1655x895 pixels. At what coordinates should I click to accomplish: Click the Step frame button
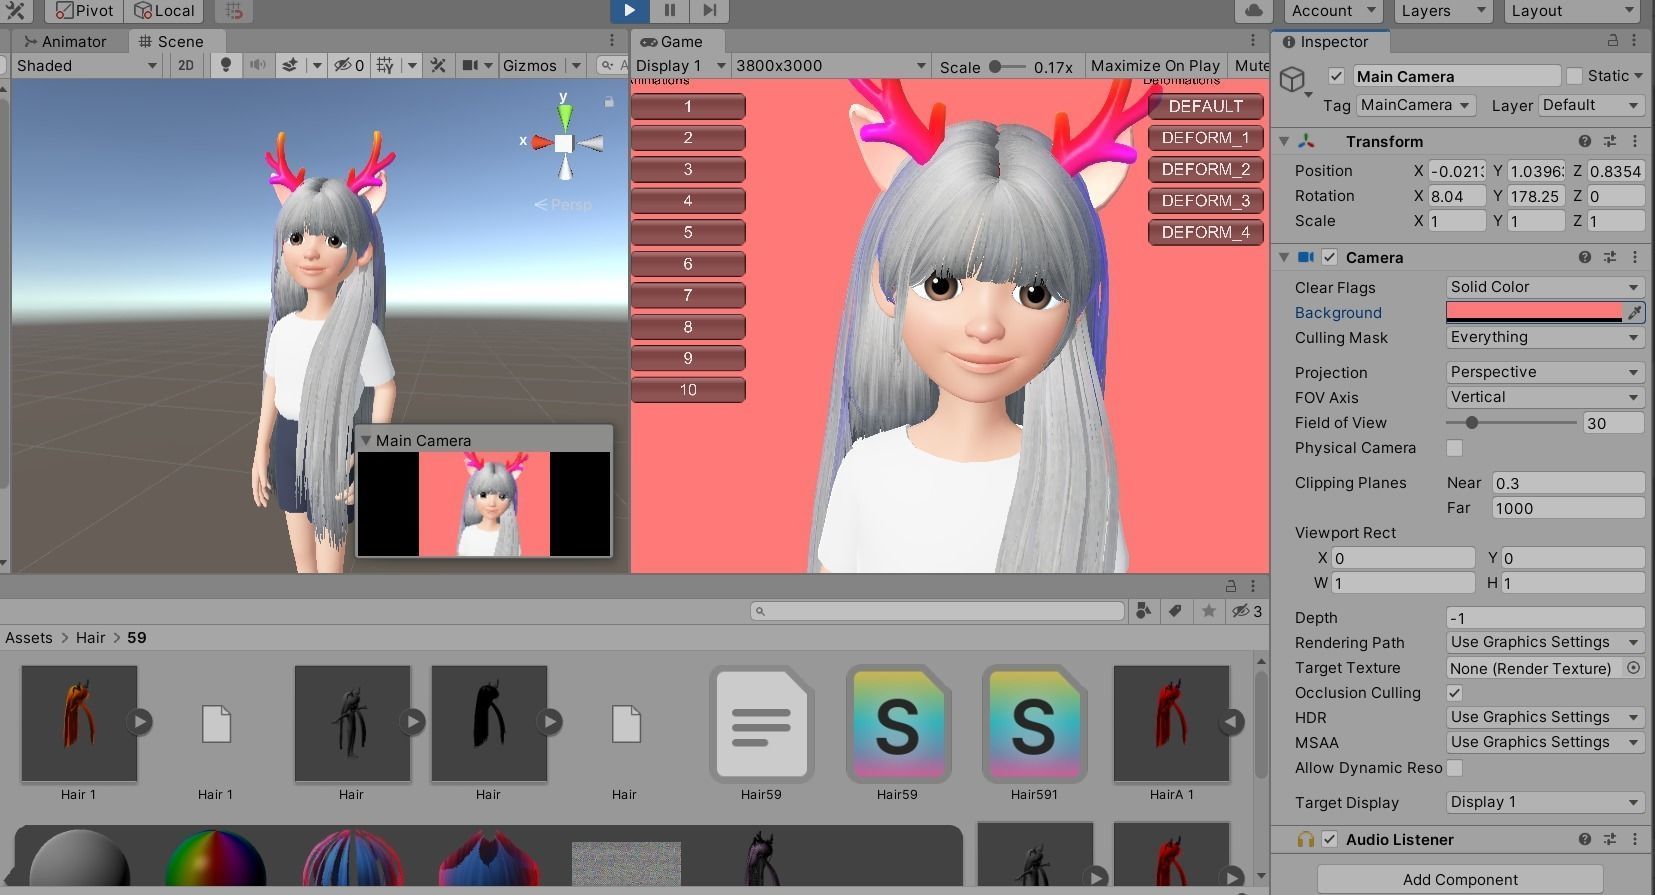709,10
